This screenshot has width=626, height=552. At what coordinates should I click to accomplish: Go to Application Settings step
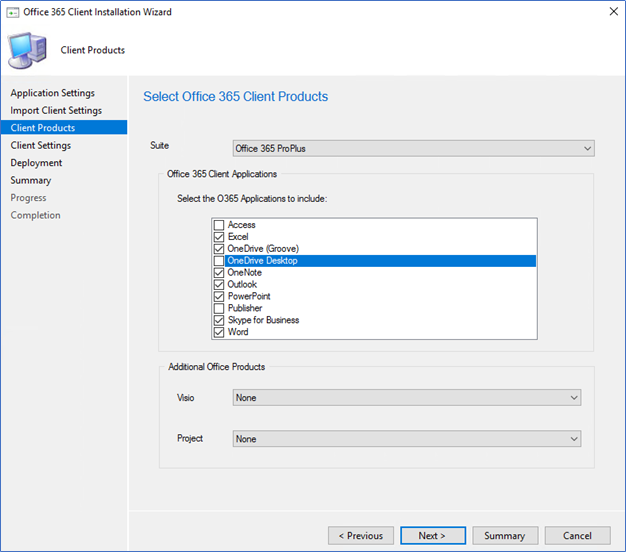click(x=53, y=93)
